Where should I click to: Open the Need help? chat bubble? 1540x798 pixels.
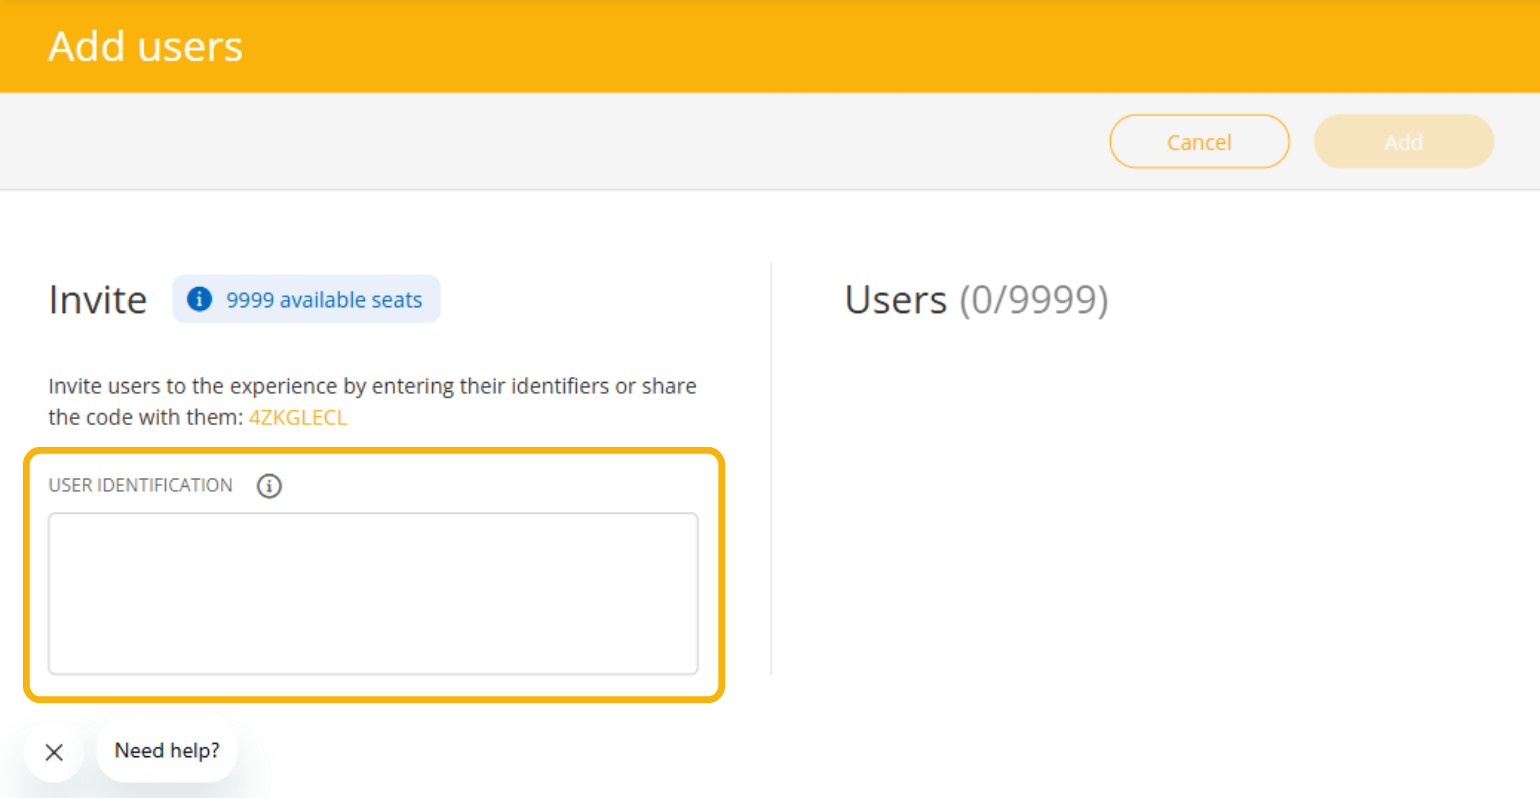pos(167,751)
